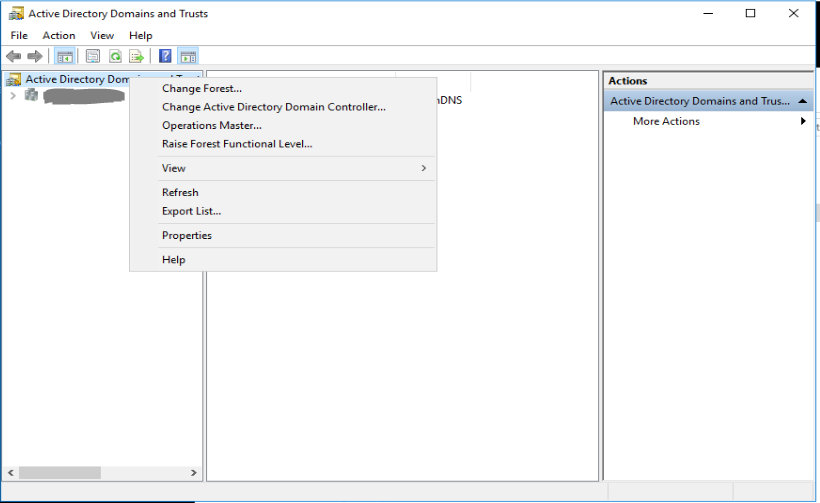The image size is (820, 503).
Task: Open Help with the blue question-mark icon
Action: [x=165, y=56]
